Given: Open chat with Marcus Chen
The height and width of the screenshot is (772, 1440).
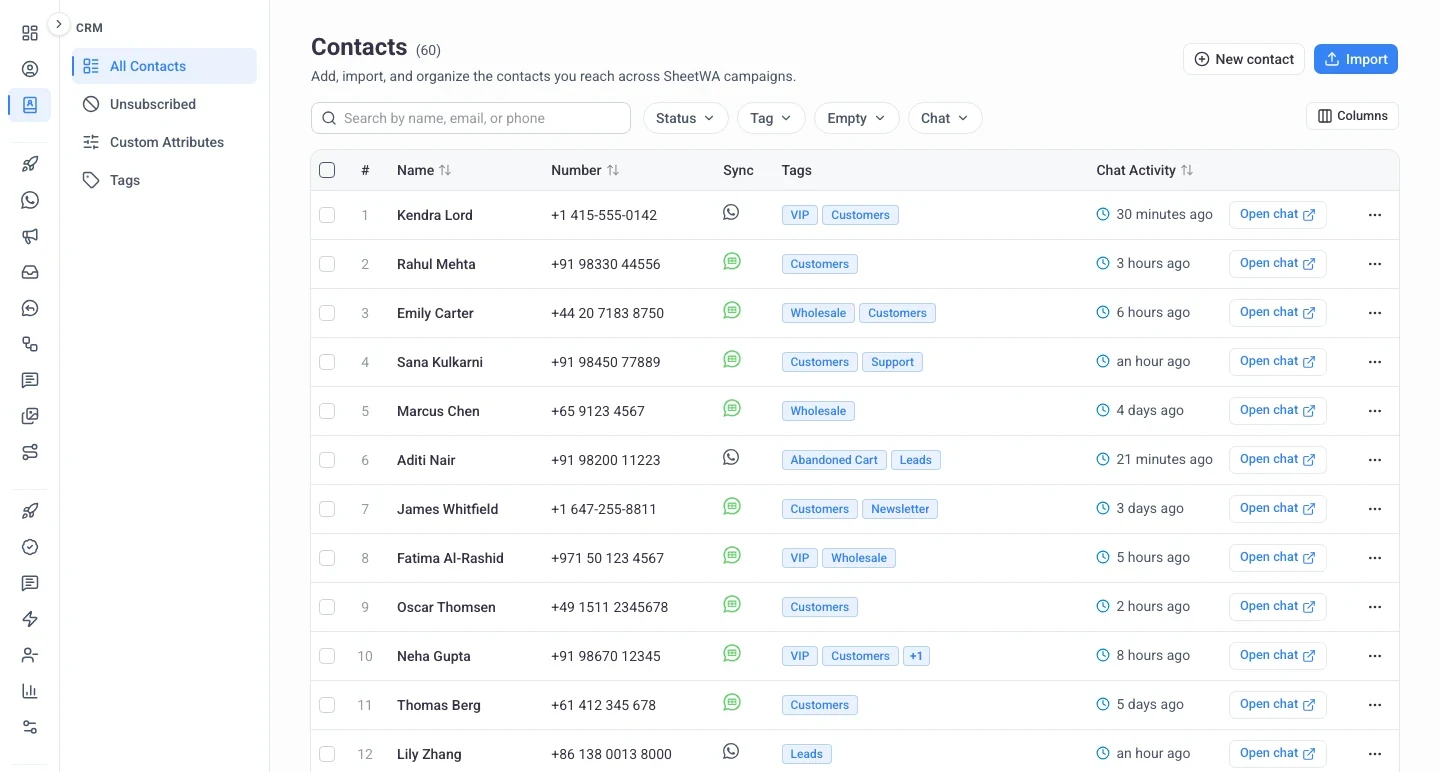Looking at the screenshot, I should 1277,410.
